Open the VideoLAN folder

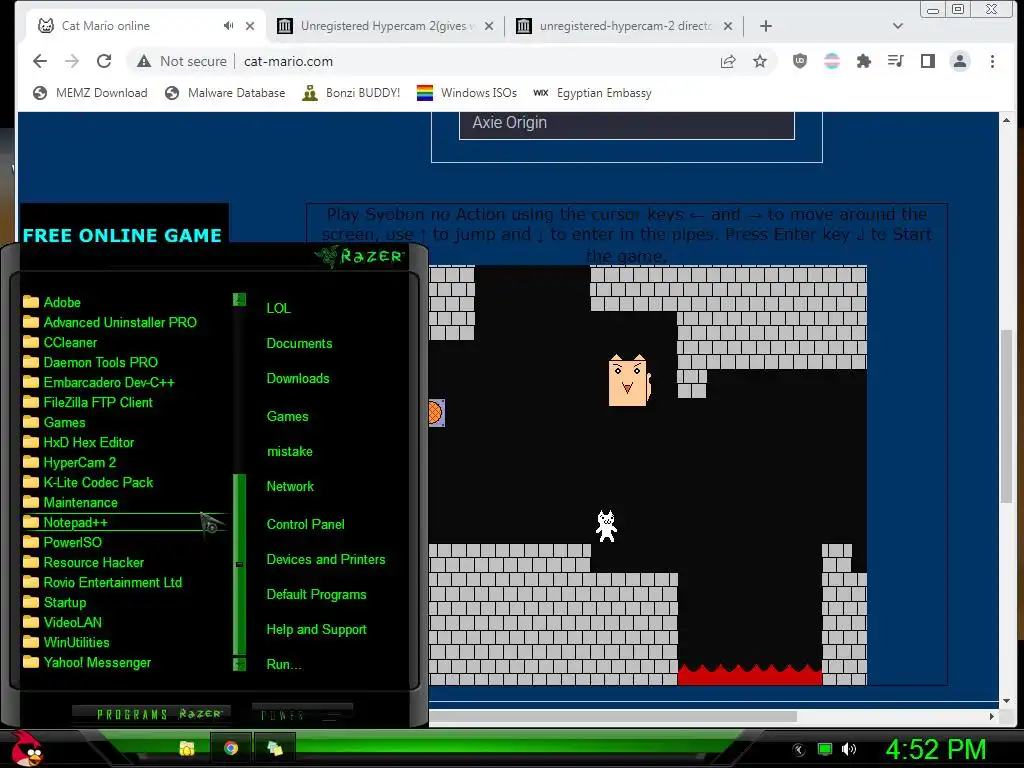point(62,622)
